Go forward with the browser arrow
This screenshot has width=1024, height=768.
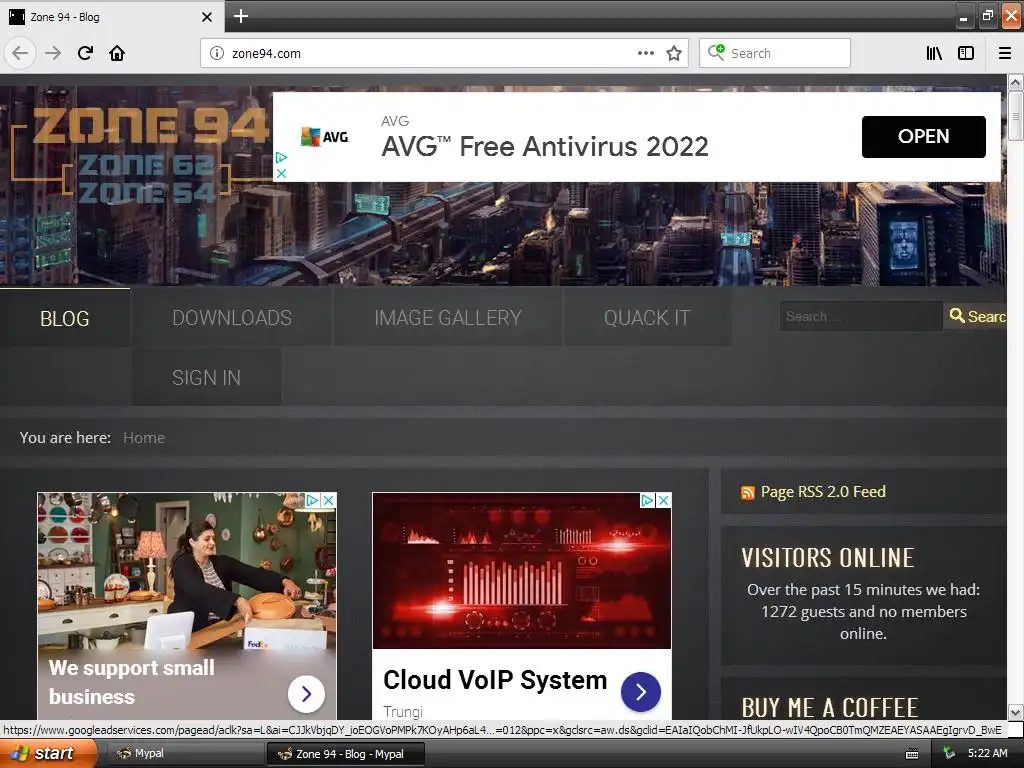(53, 53)
